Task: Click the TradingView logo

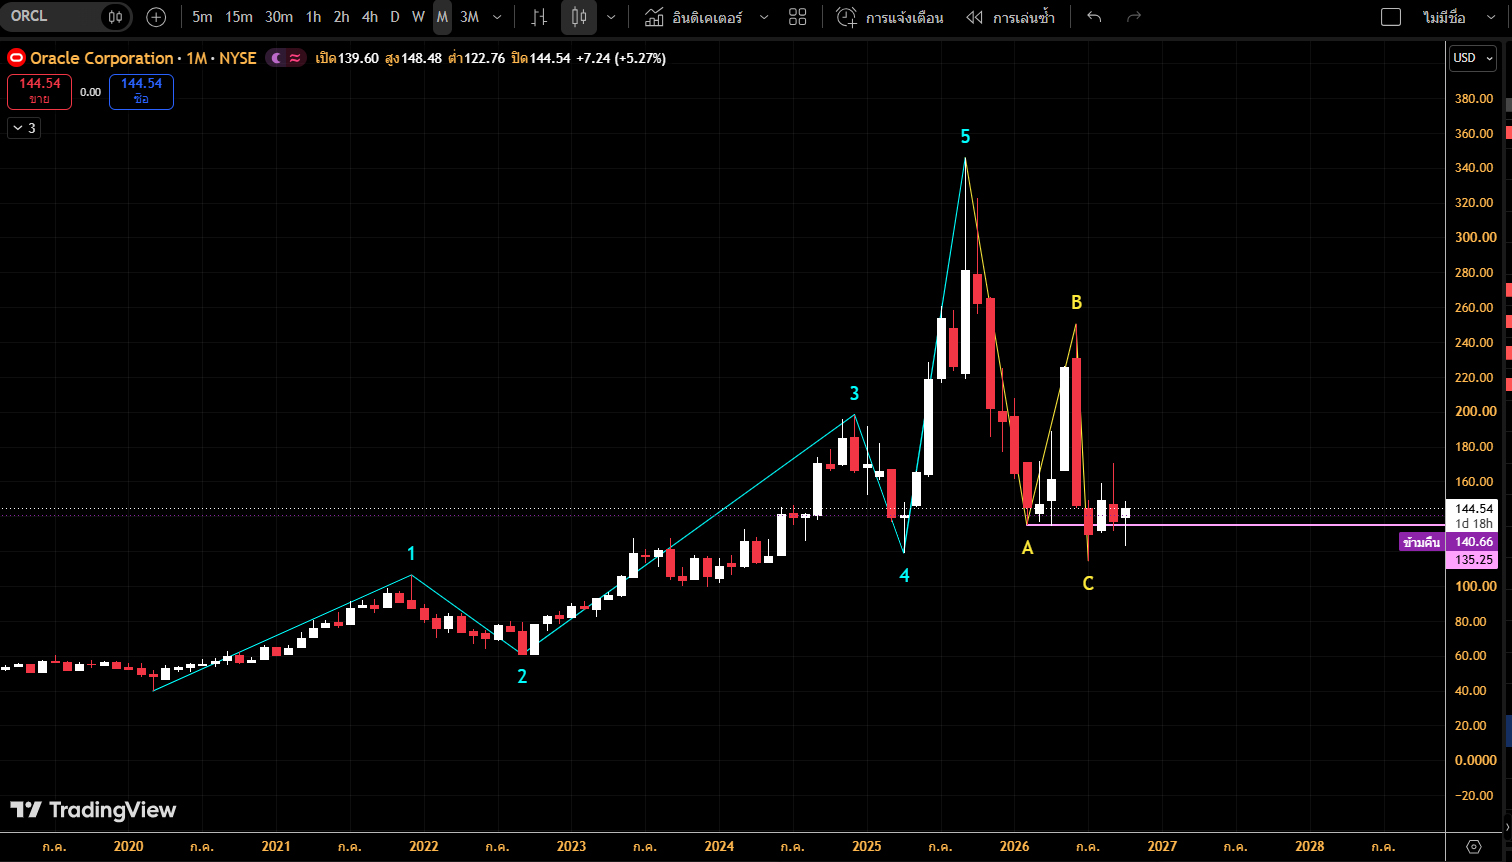Action: (x=93, y=810)
